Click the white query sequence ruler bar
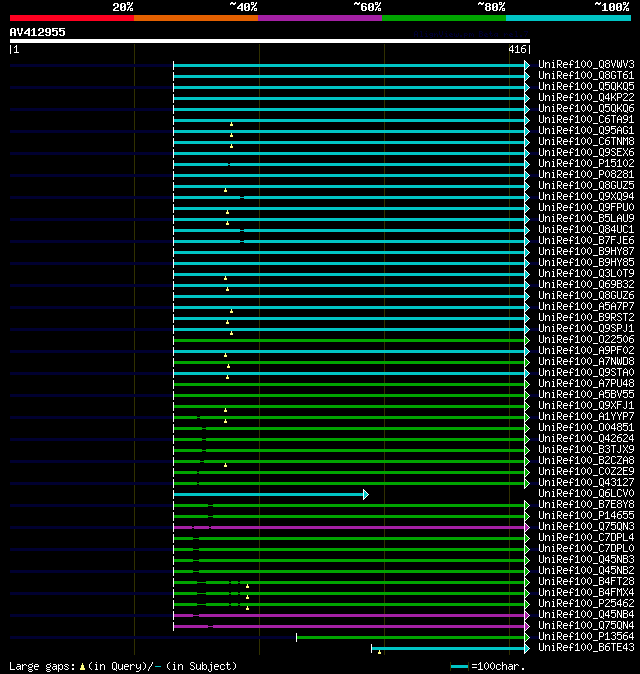 point(270,41)
